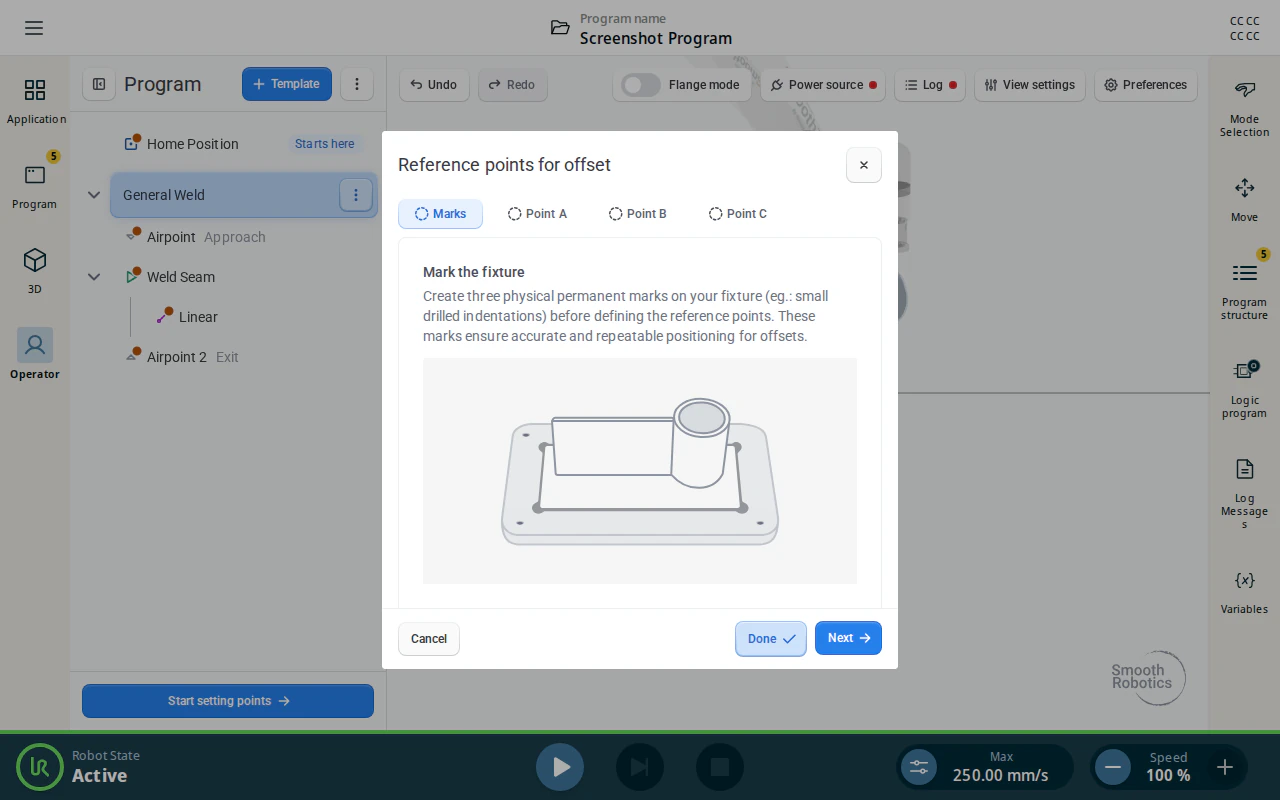Click the program folder icon
The height and width of the screenshot is (800, 1280).
coord(560,28)
